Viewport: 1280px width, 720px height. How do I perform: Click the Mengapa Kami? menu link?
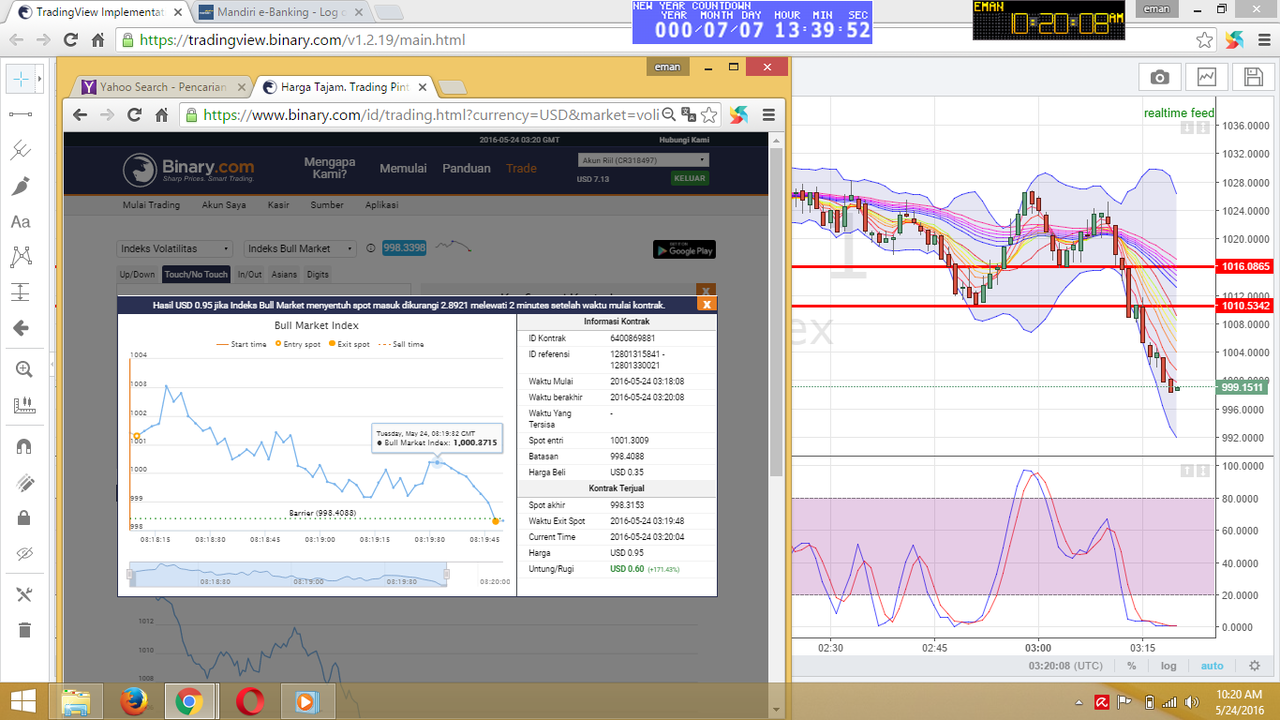tap(330, 168)
